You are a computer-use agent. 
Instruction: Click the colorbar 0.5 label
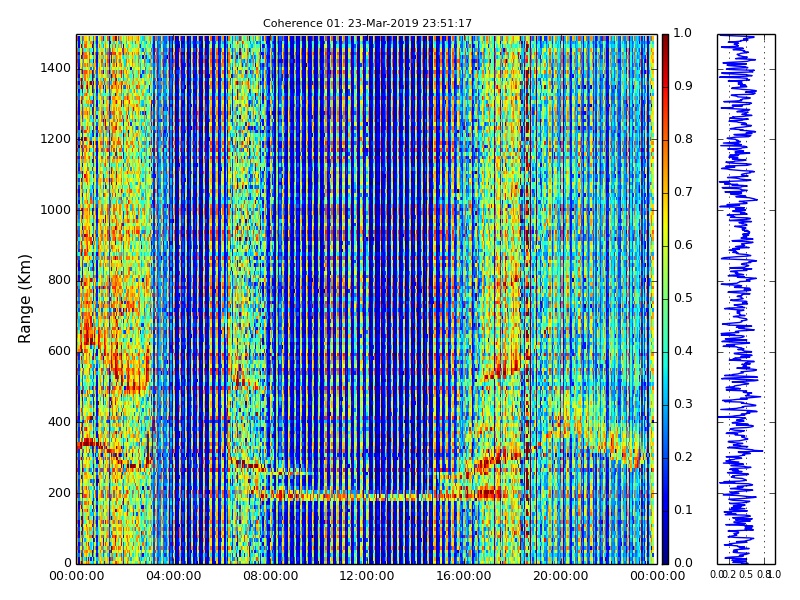pos(683,298)
